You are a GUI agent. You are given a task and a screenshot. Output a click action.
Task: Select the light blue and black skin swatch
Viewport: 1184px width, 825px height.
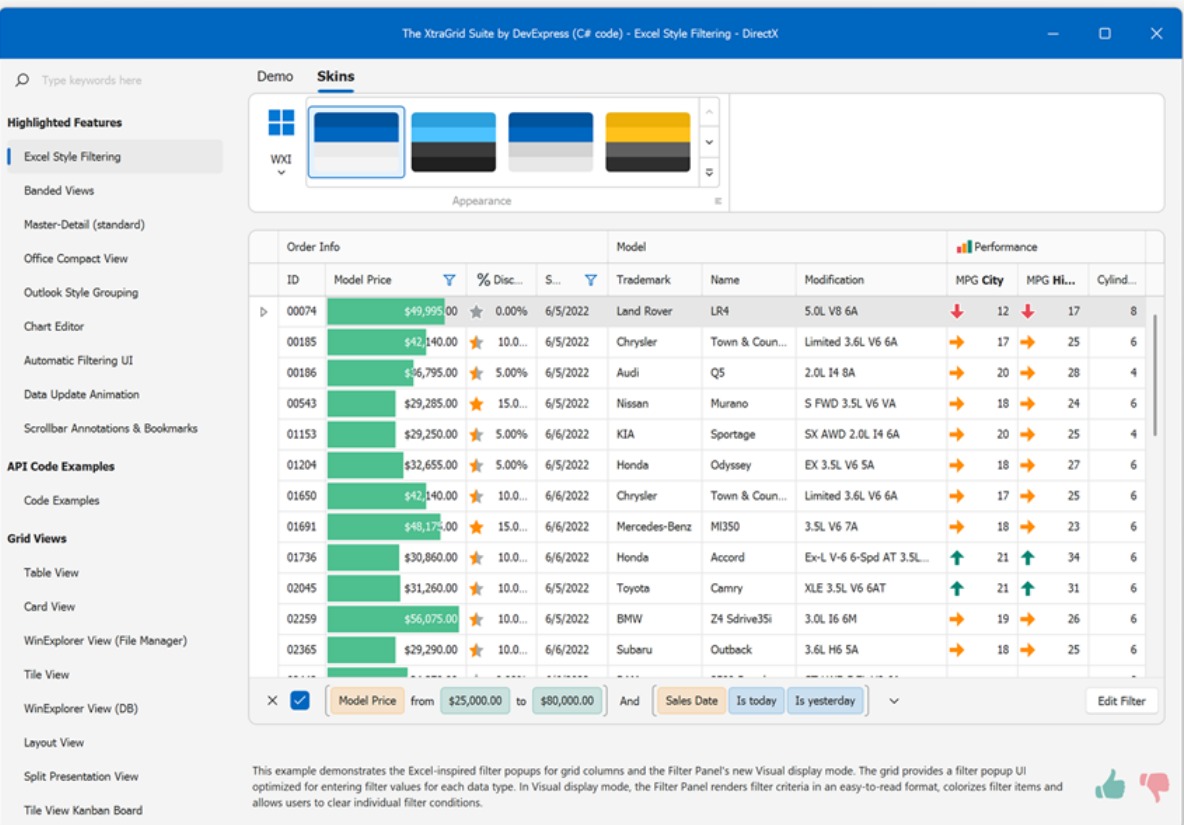point(454,142)
